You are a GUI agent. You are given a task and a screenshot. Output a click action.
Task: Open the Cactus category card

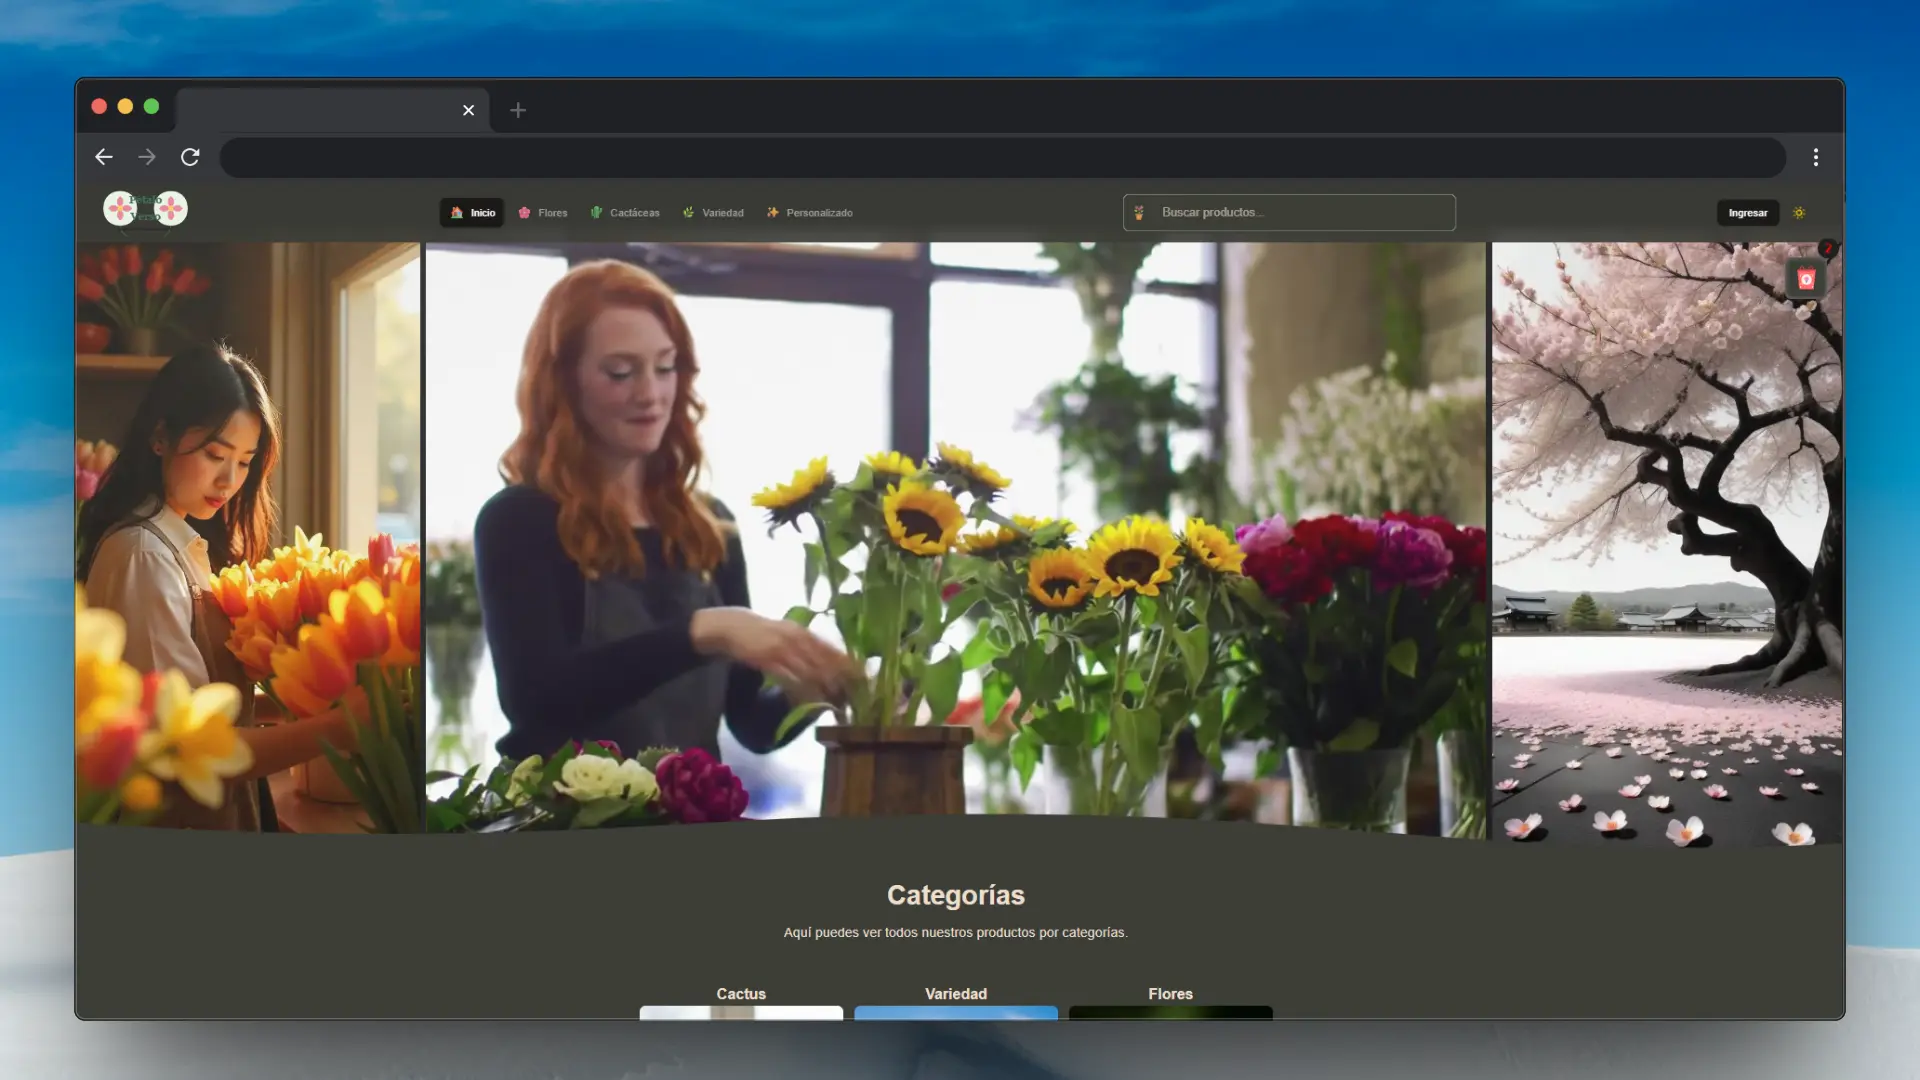741,1003
